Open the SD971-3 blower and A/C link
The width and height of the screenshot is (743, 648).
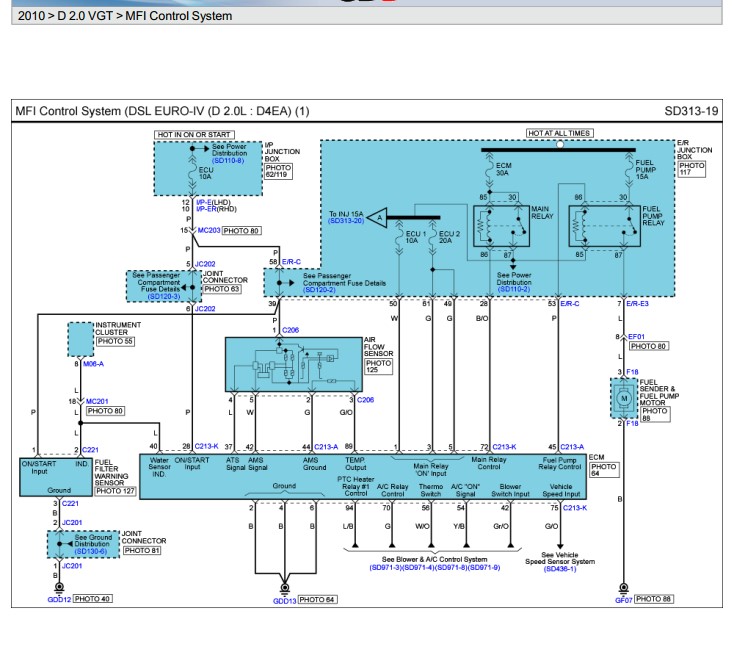[x=385, y=568]
